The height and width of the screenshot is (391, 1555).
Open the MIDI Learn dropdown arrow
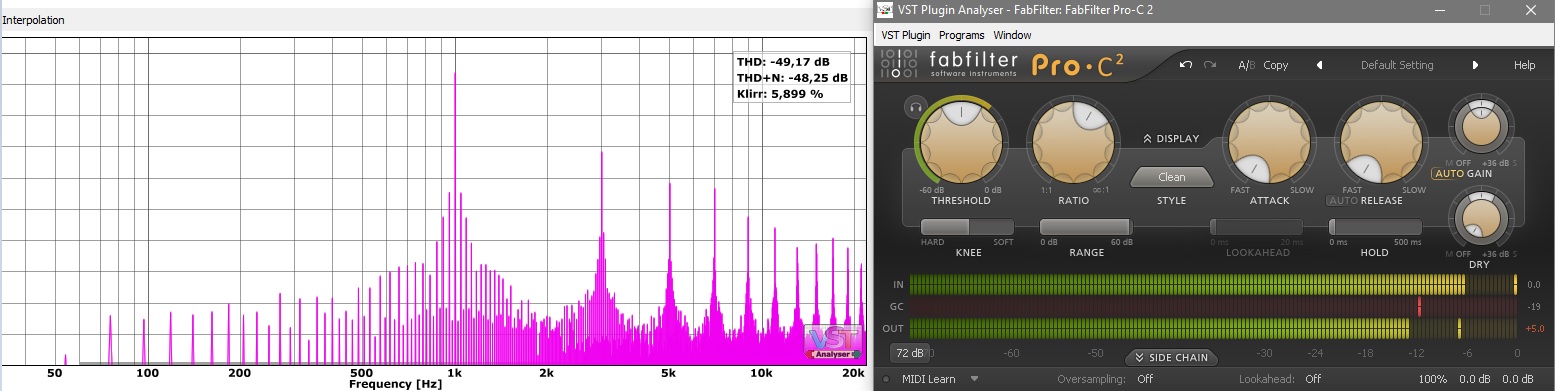(974, 379)
